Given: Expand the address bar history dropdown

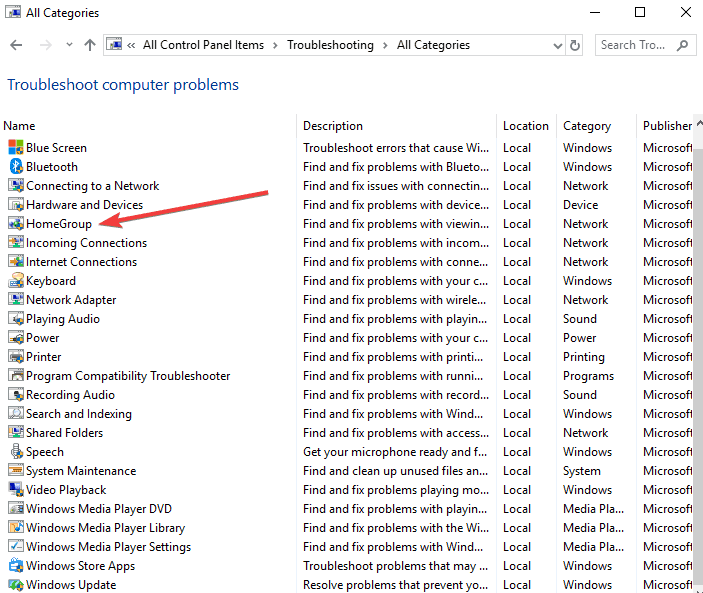Looking at the screenshot, I should pyautogui.click(x=557, y=45).
